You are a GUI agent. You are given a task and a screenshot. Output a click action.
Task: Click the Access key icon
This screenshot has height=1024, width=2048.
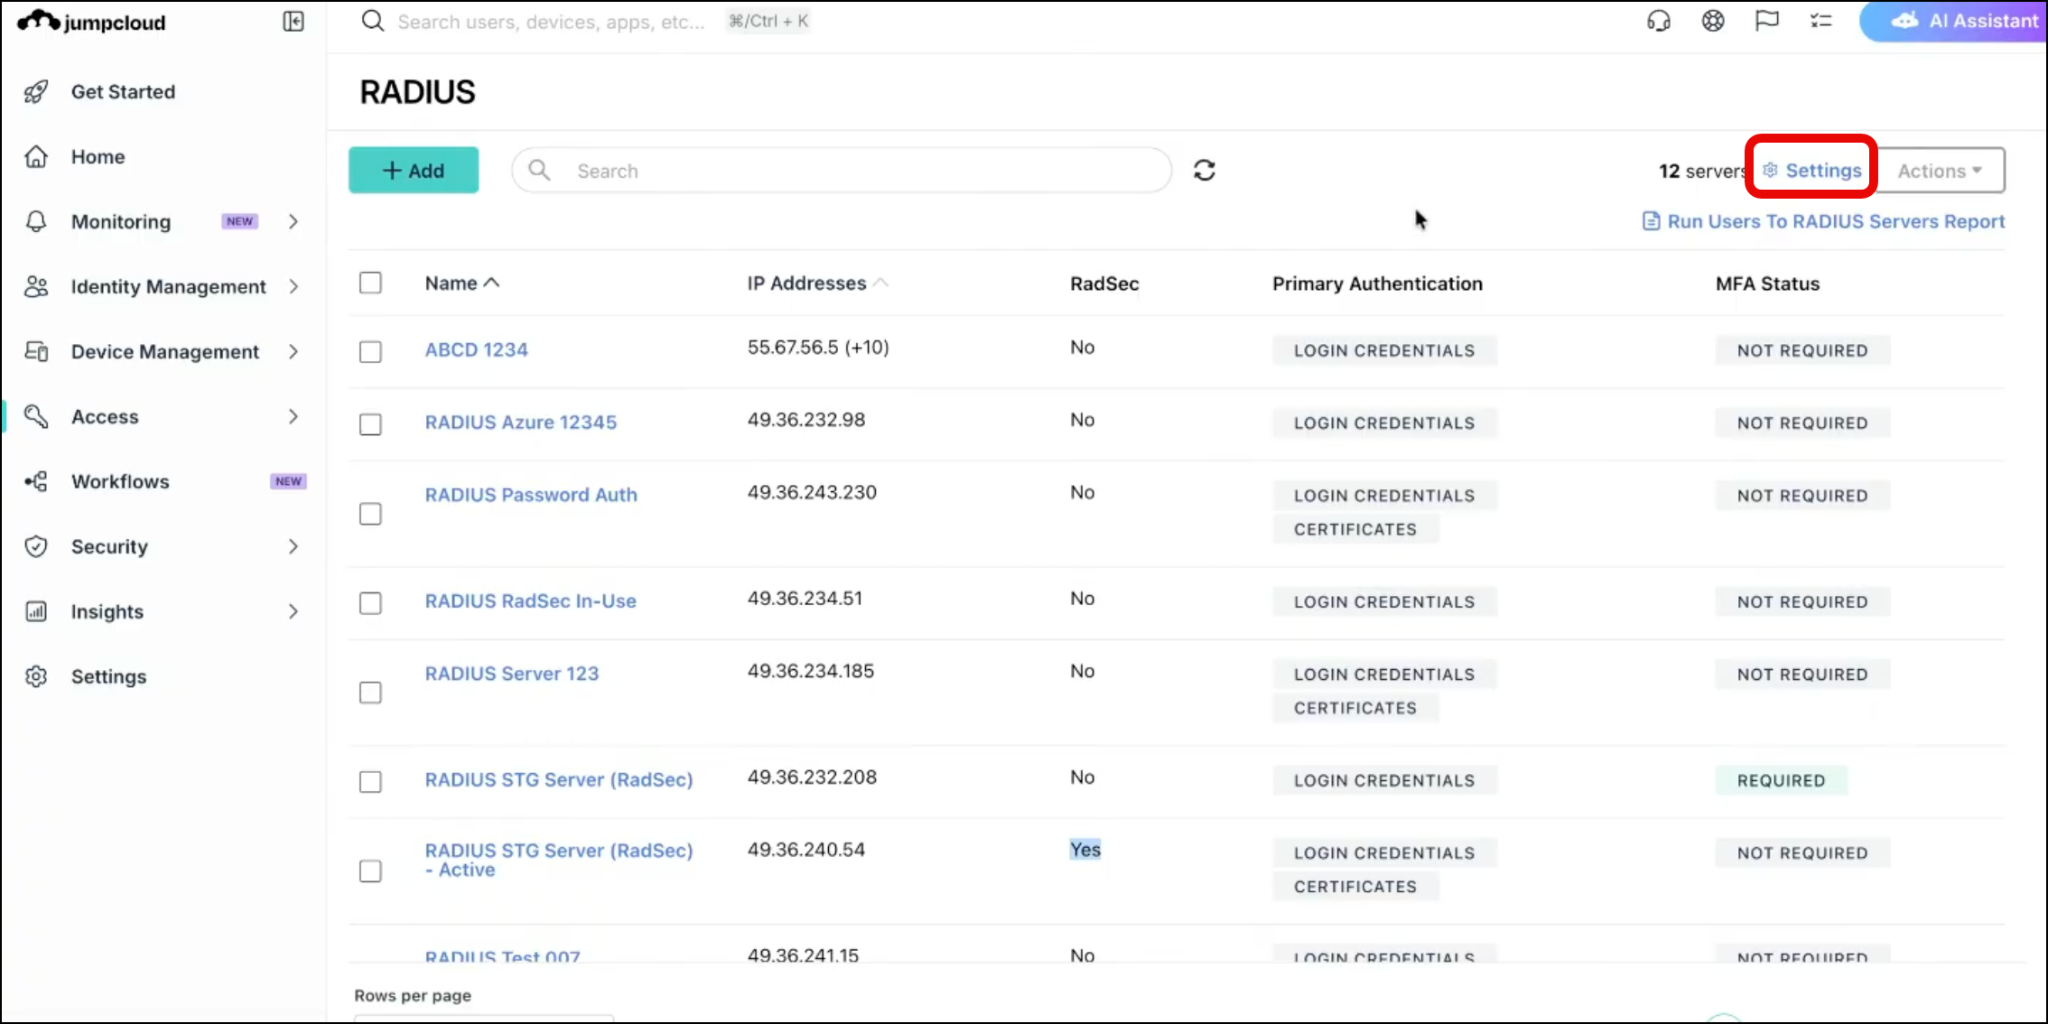[36, 417]
